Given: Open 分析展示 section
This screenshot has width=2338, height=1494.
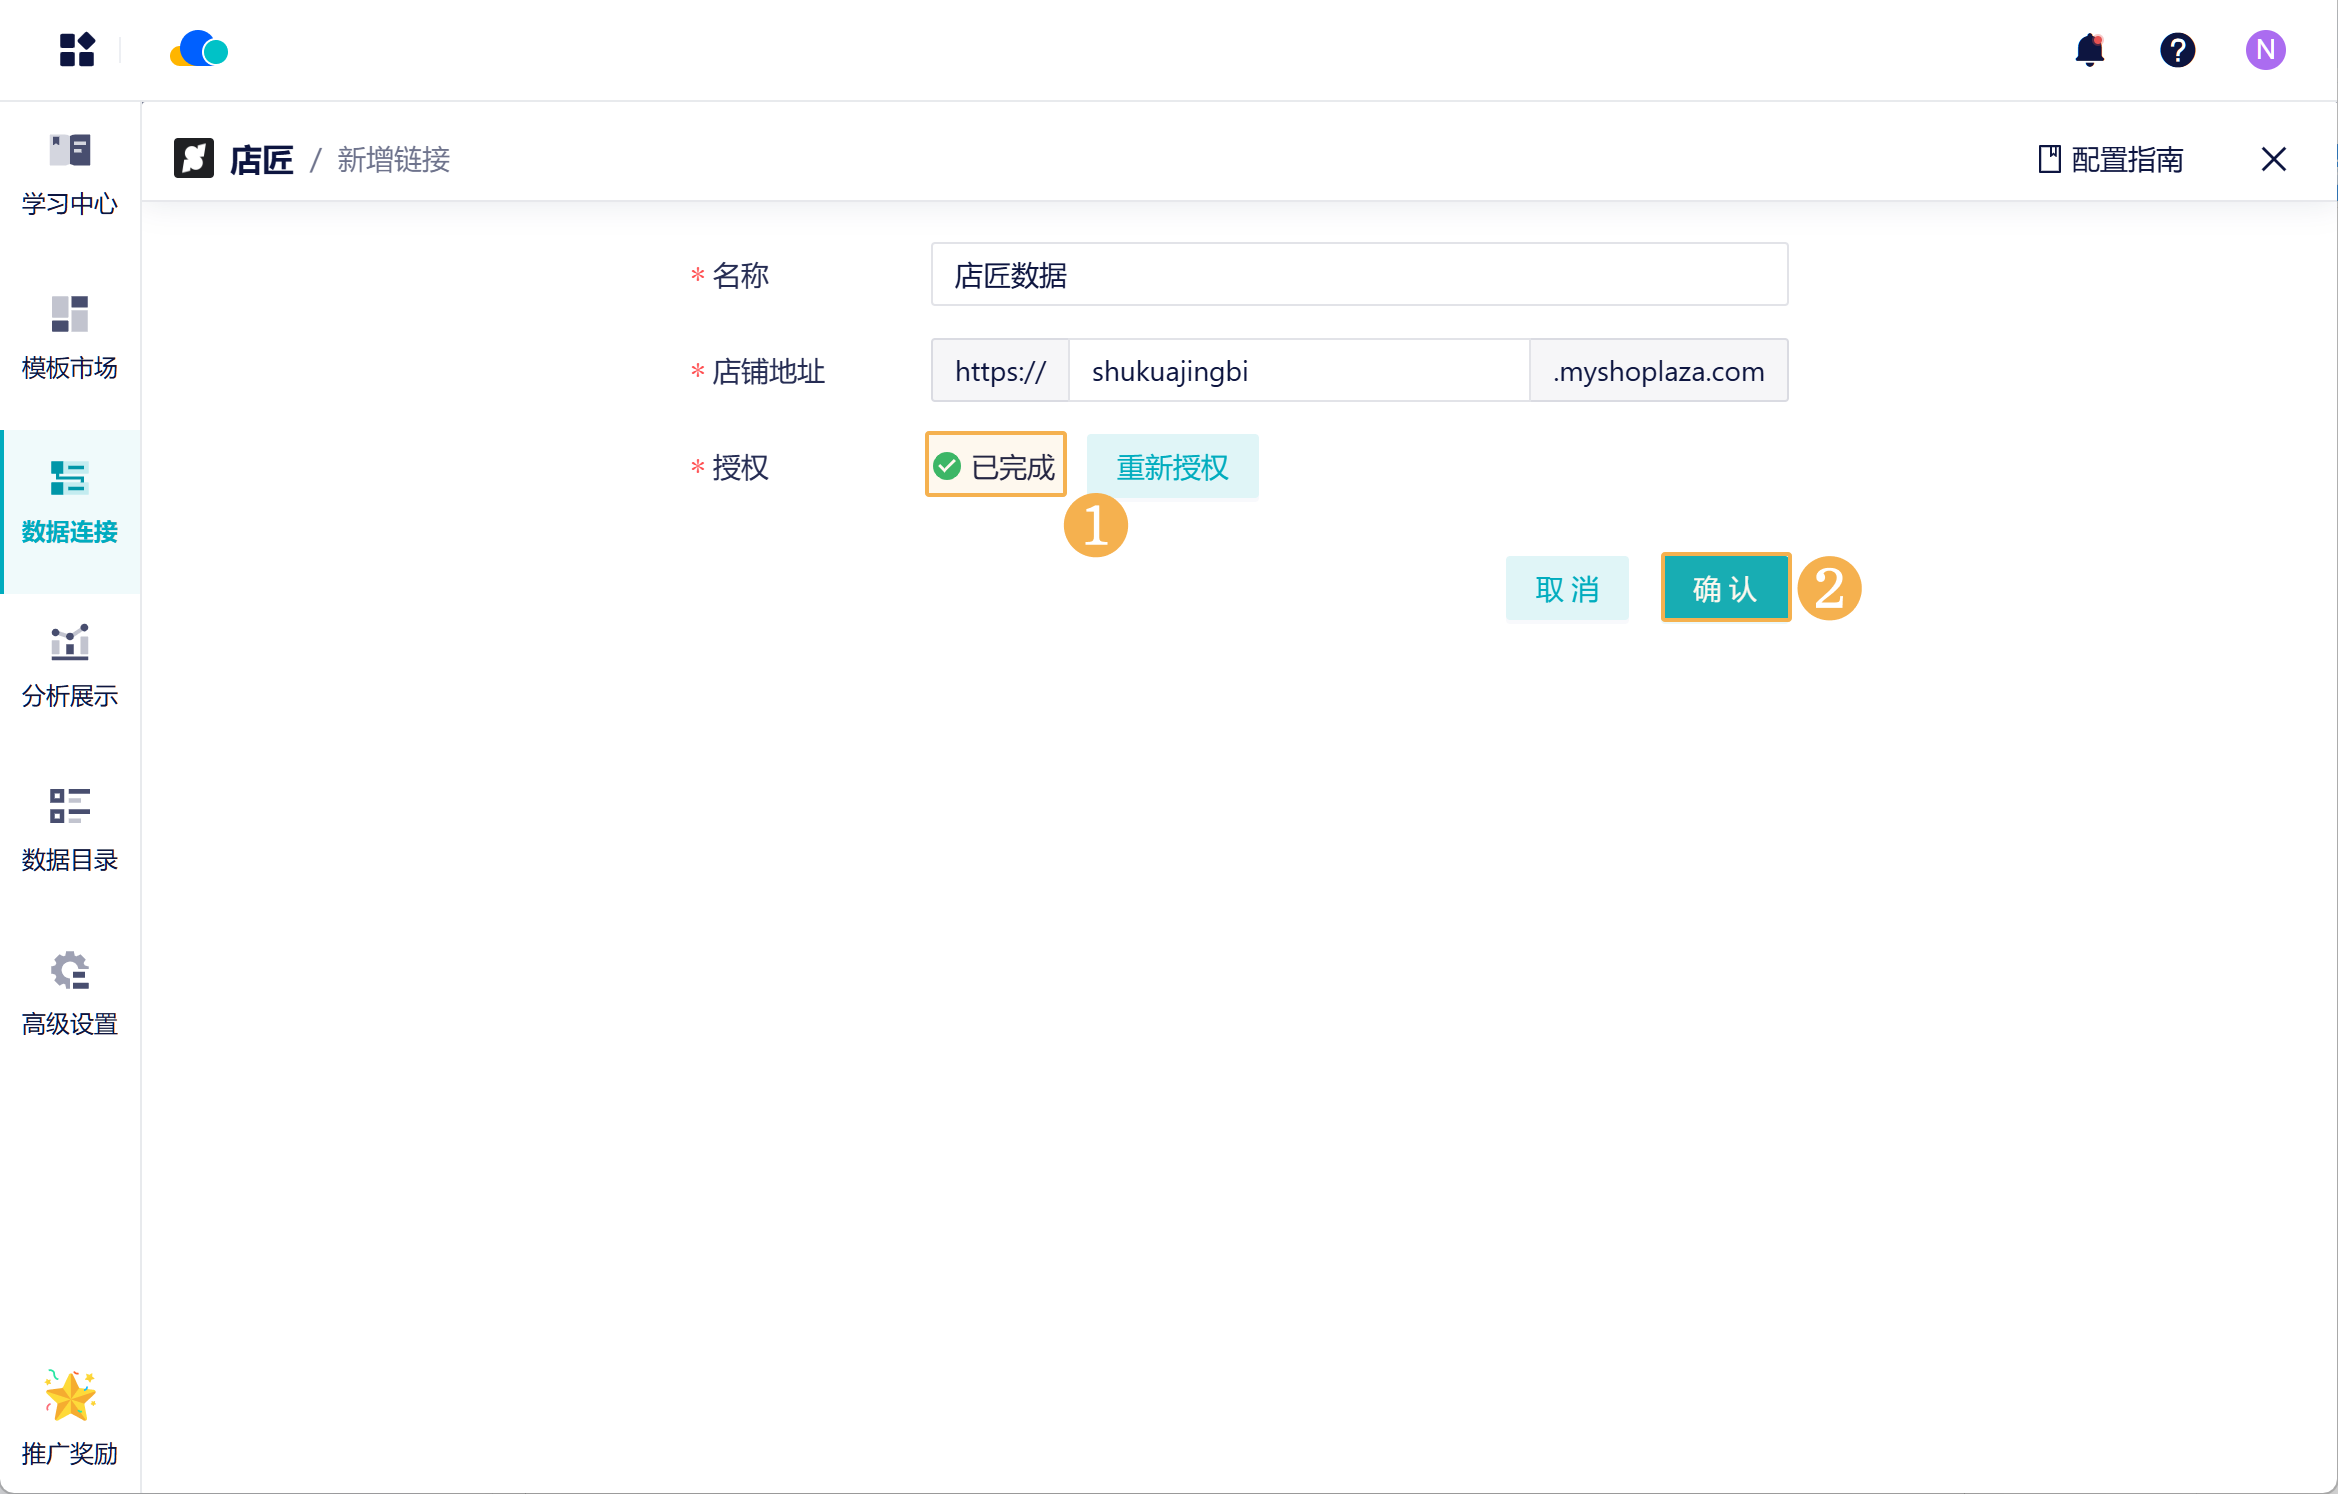Looking at the screenshot, I should [x=70, y=667].
